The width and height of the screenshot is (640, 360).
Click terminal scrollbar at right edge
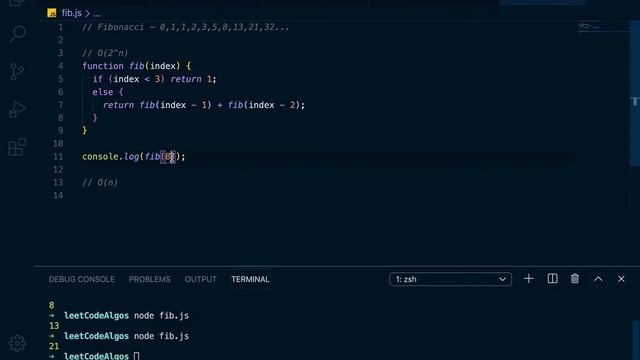636,340
